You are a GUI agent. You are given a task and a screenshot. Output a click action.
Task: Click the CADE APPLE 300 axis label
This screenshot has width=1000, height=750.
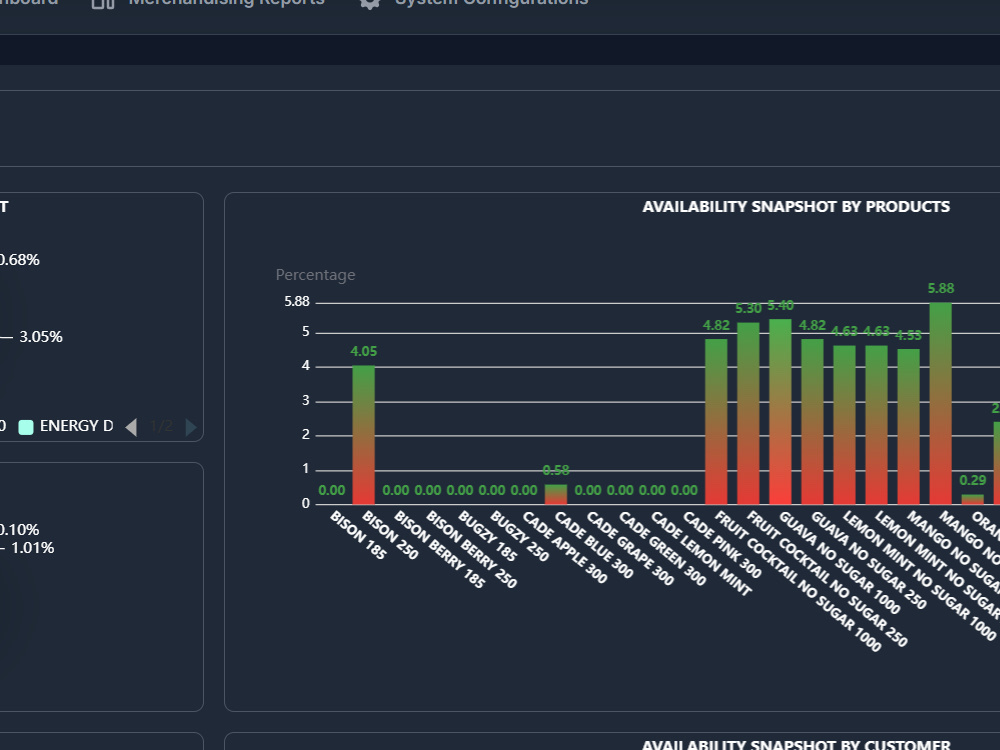pyautogui.click(x=564, y=547)
